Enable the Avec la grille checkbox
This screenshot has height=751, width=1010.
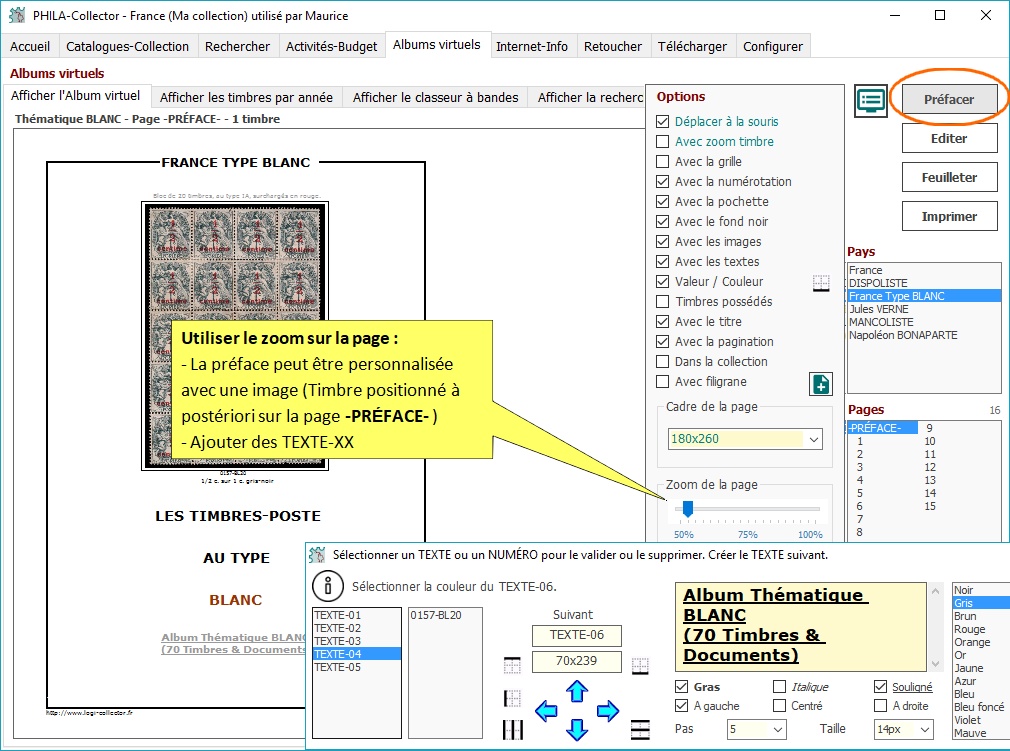point(662,162)
